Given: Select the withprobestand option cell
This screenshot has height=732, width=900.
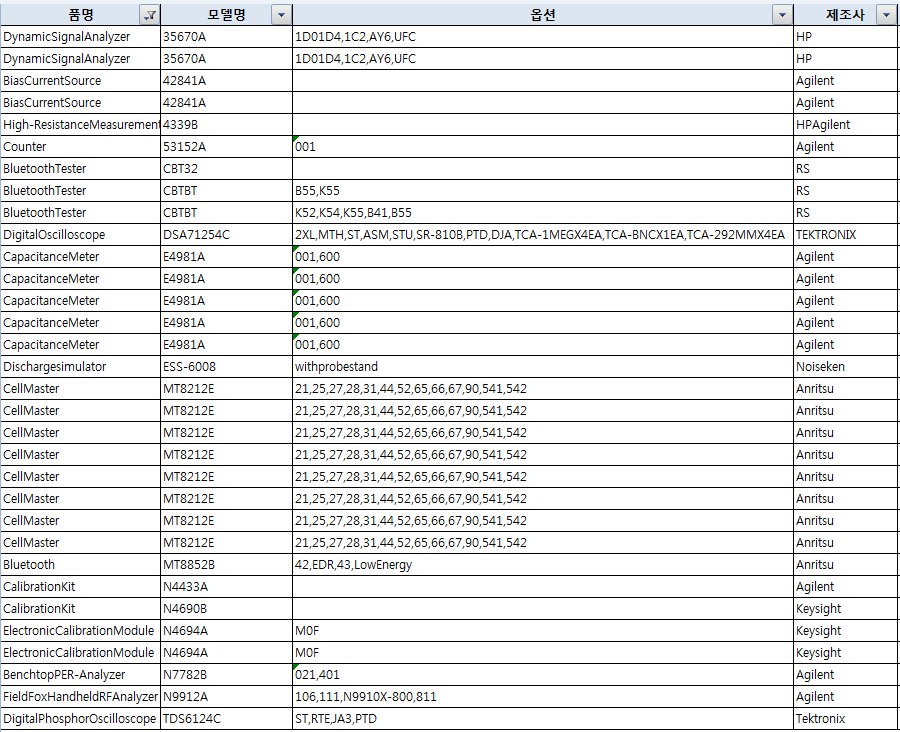Looking at the screenshot, I should (540, 367).
